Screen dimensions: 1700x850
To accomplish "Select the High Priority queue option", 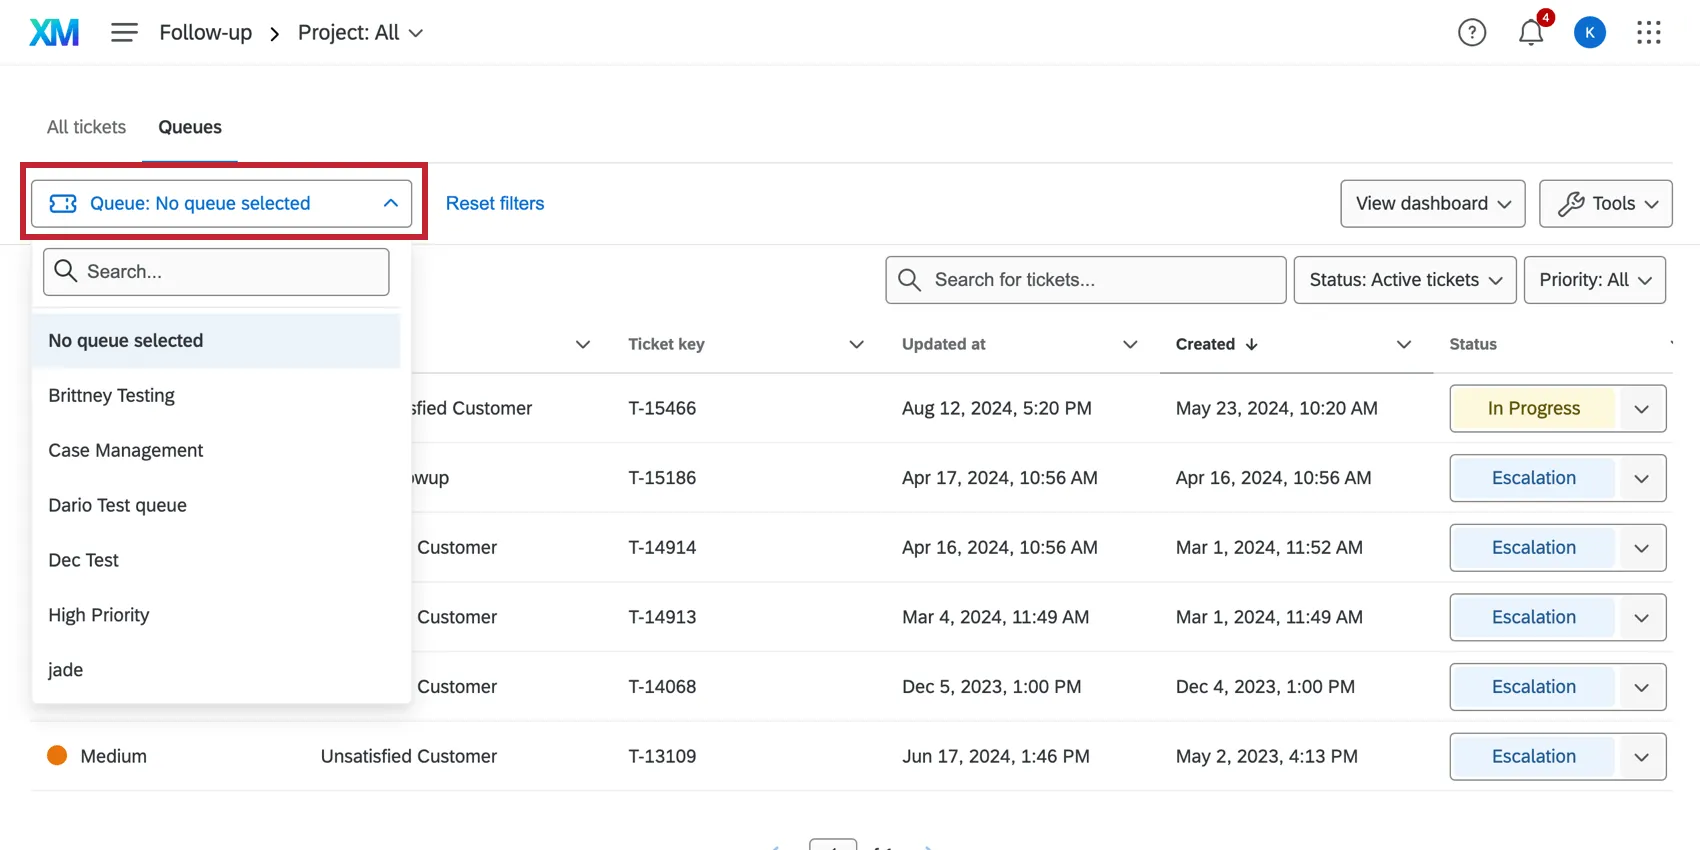I will click(x=99, y=615).
